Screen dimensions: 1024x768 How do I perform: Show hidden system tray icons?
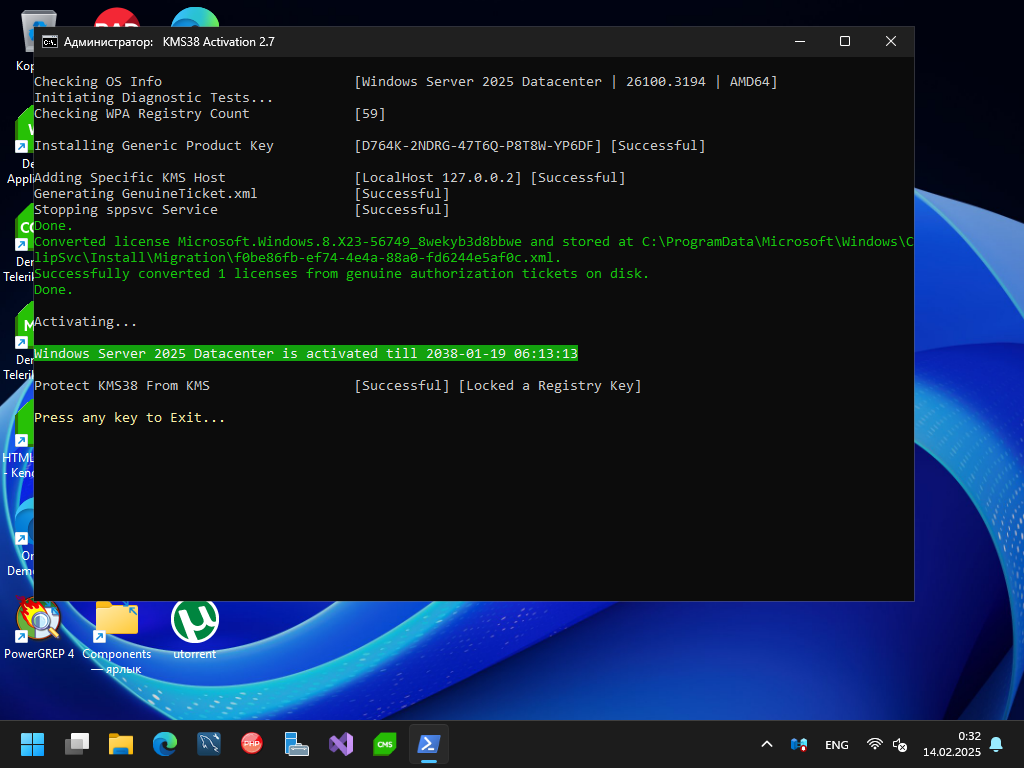click(767, 744)
